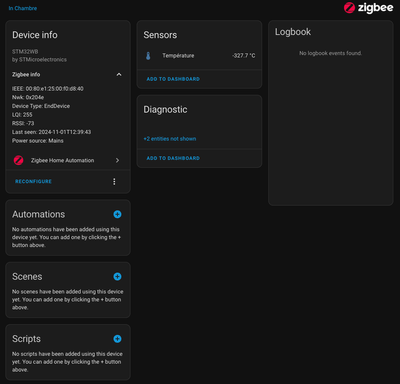Click the Automations heading

point(39,214)
